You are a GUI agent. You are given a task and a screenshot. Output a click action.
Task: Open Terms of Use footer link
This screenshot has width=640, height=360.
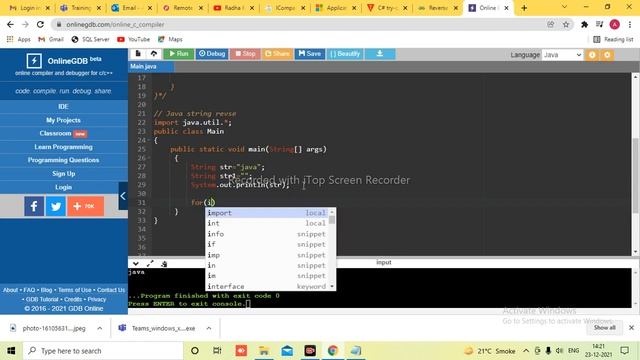[x=75, y=290]
